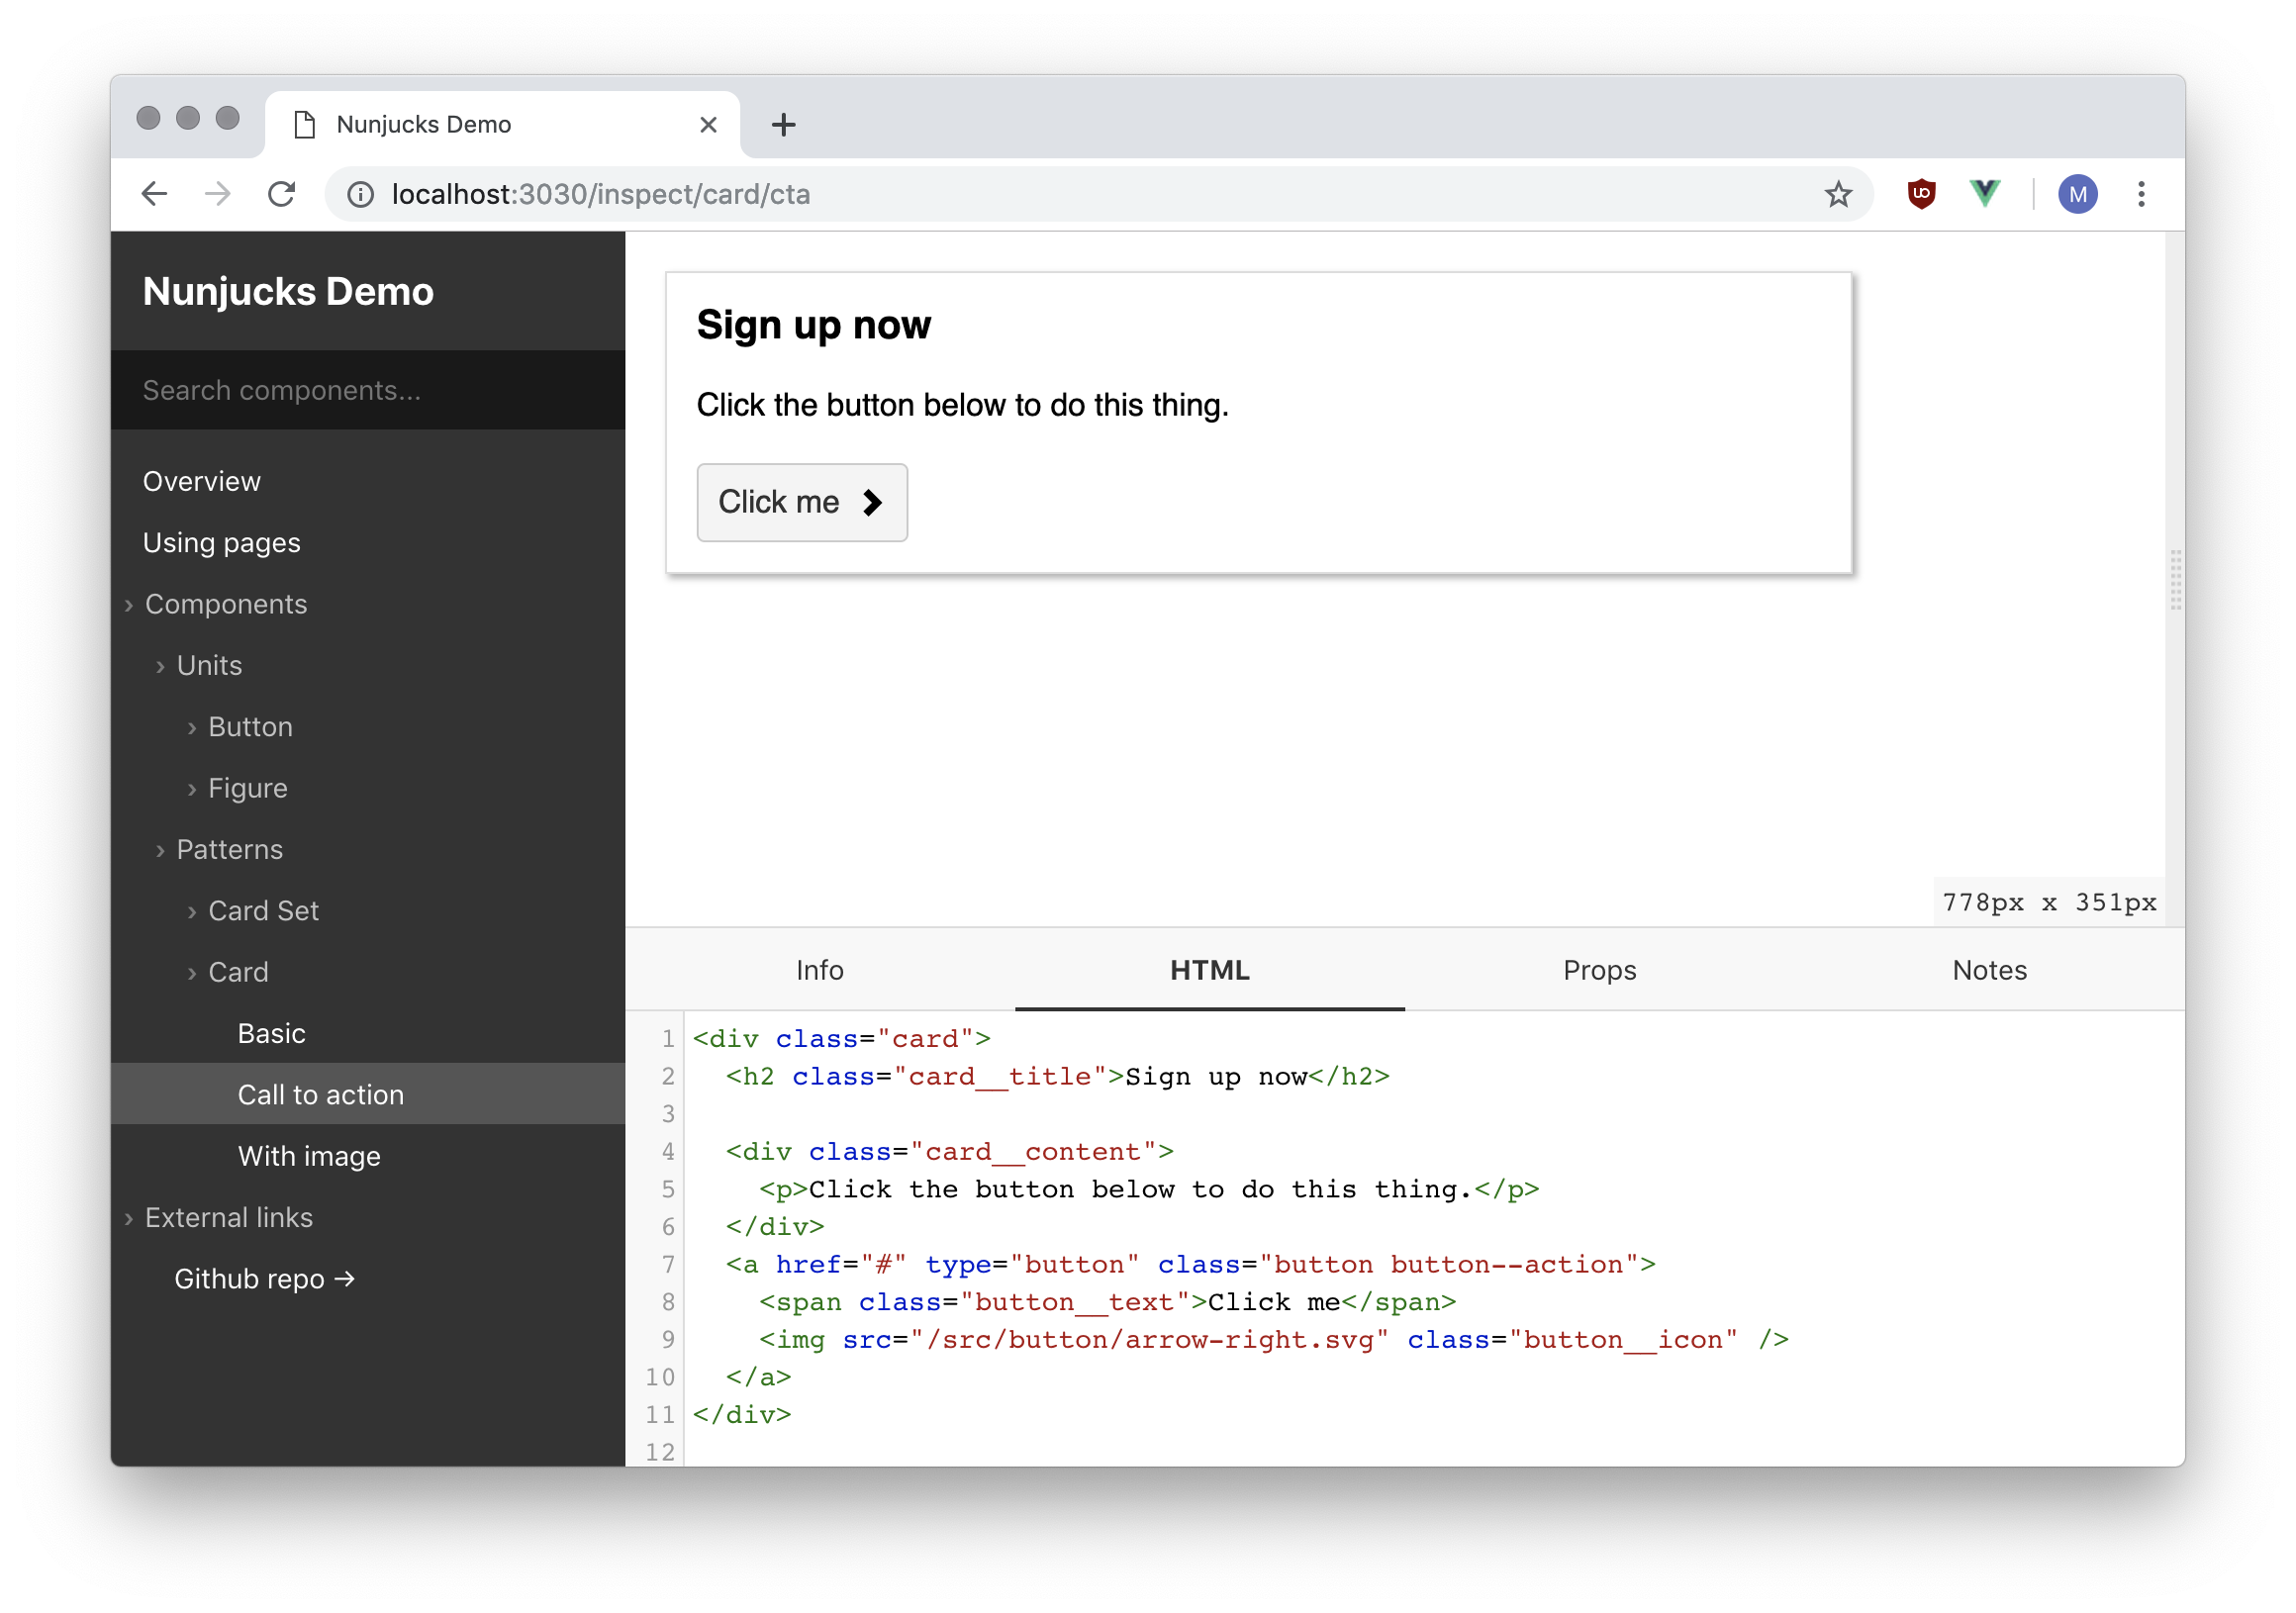Open the Info tab
The height and width of the screenshot is (1613, 2296).
click(819, 970)
